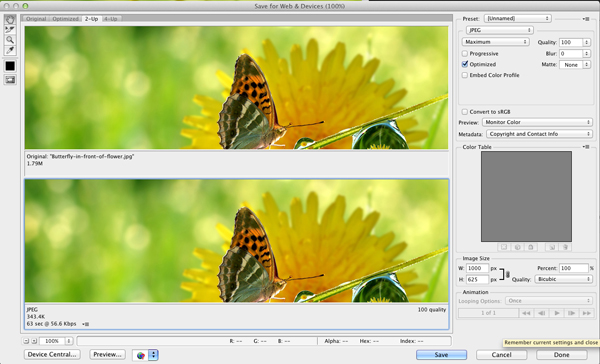600x364 pixels.
Task: Open the 100% zoom level dropdown
Action: point(55,341)
